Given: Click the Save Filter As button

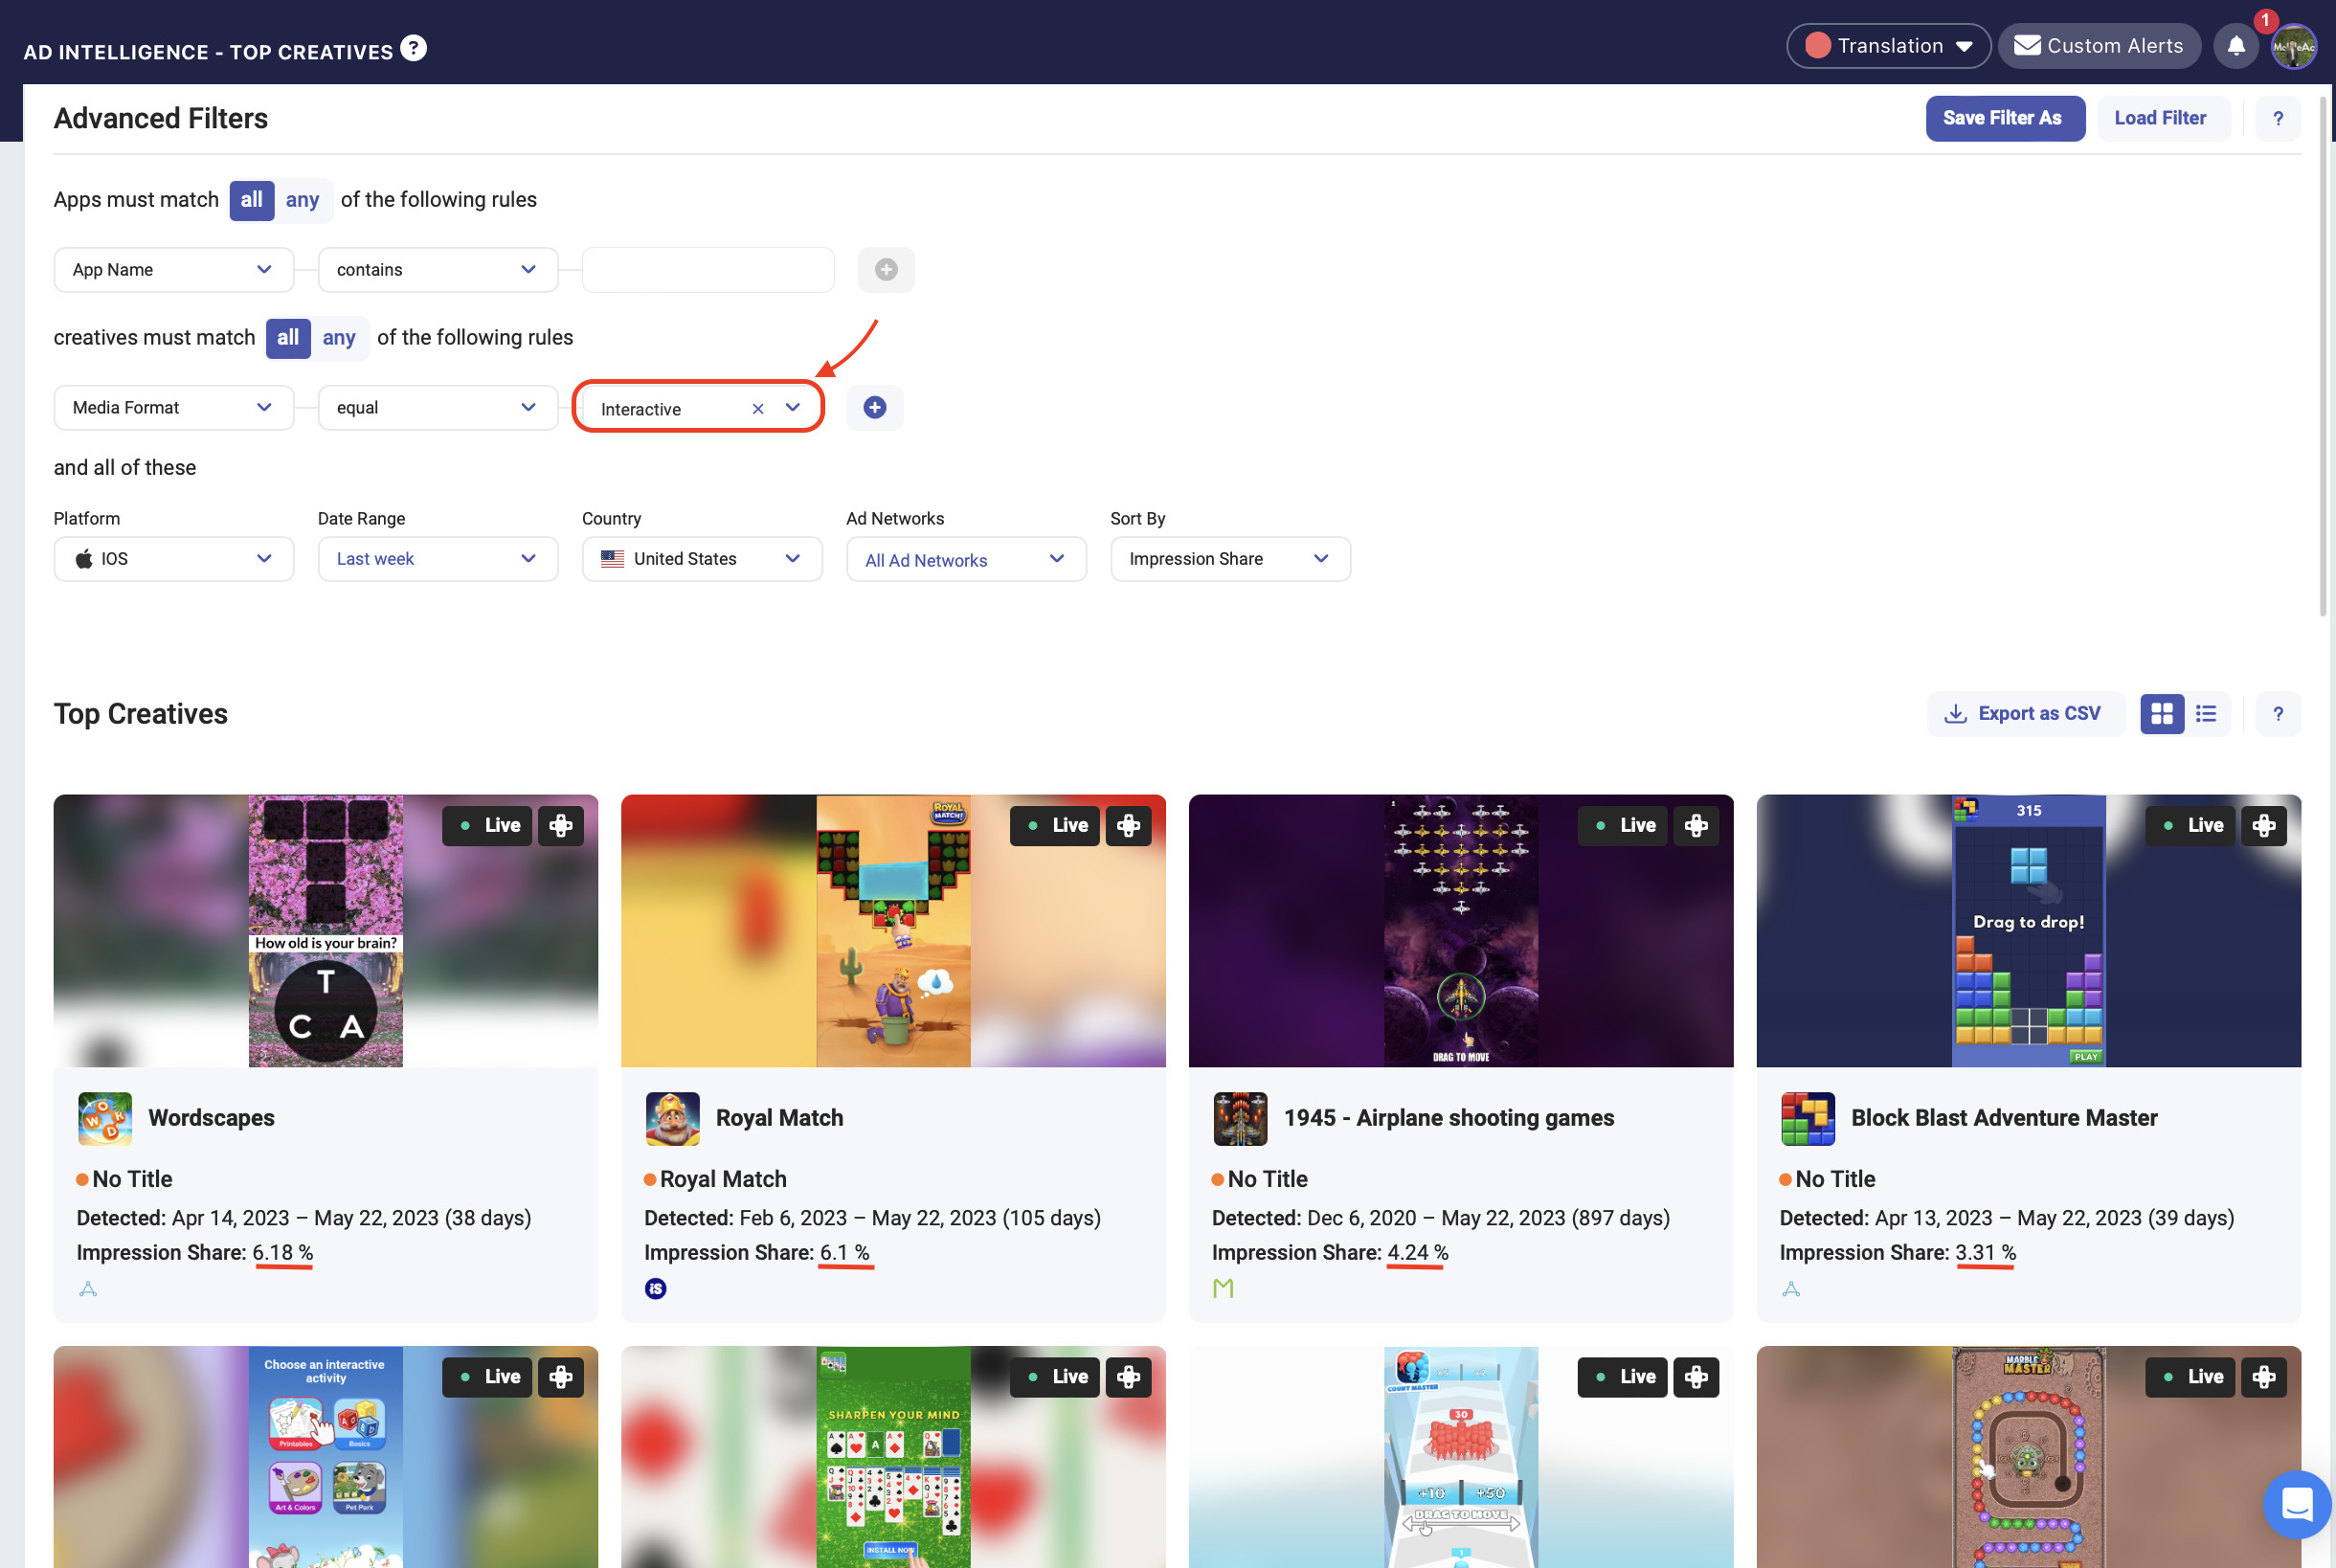Looking at the screenshot, I should pos(2005,118).
